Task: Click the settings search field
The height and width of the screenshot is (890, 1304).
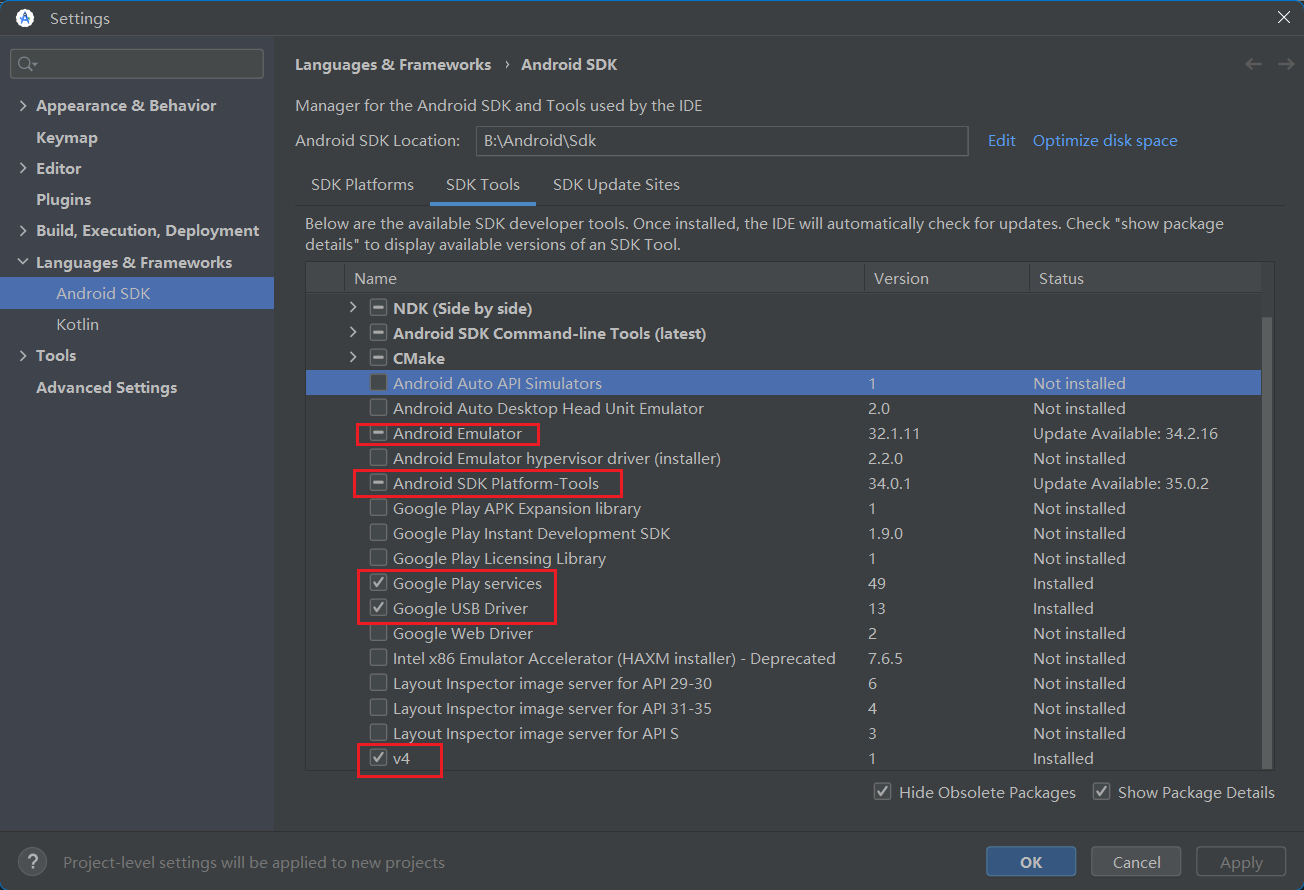Action: coord(137,64)
